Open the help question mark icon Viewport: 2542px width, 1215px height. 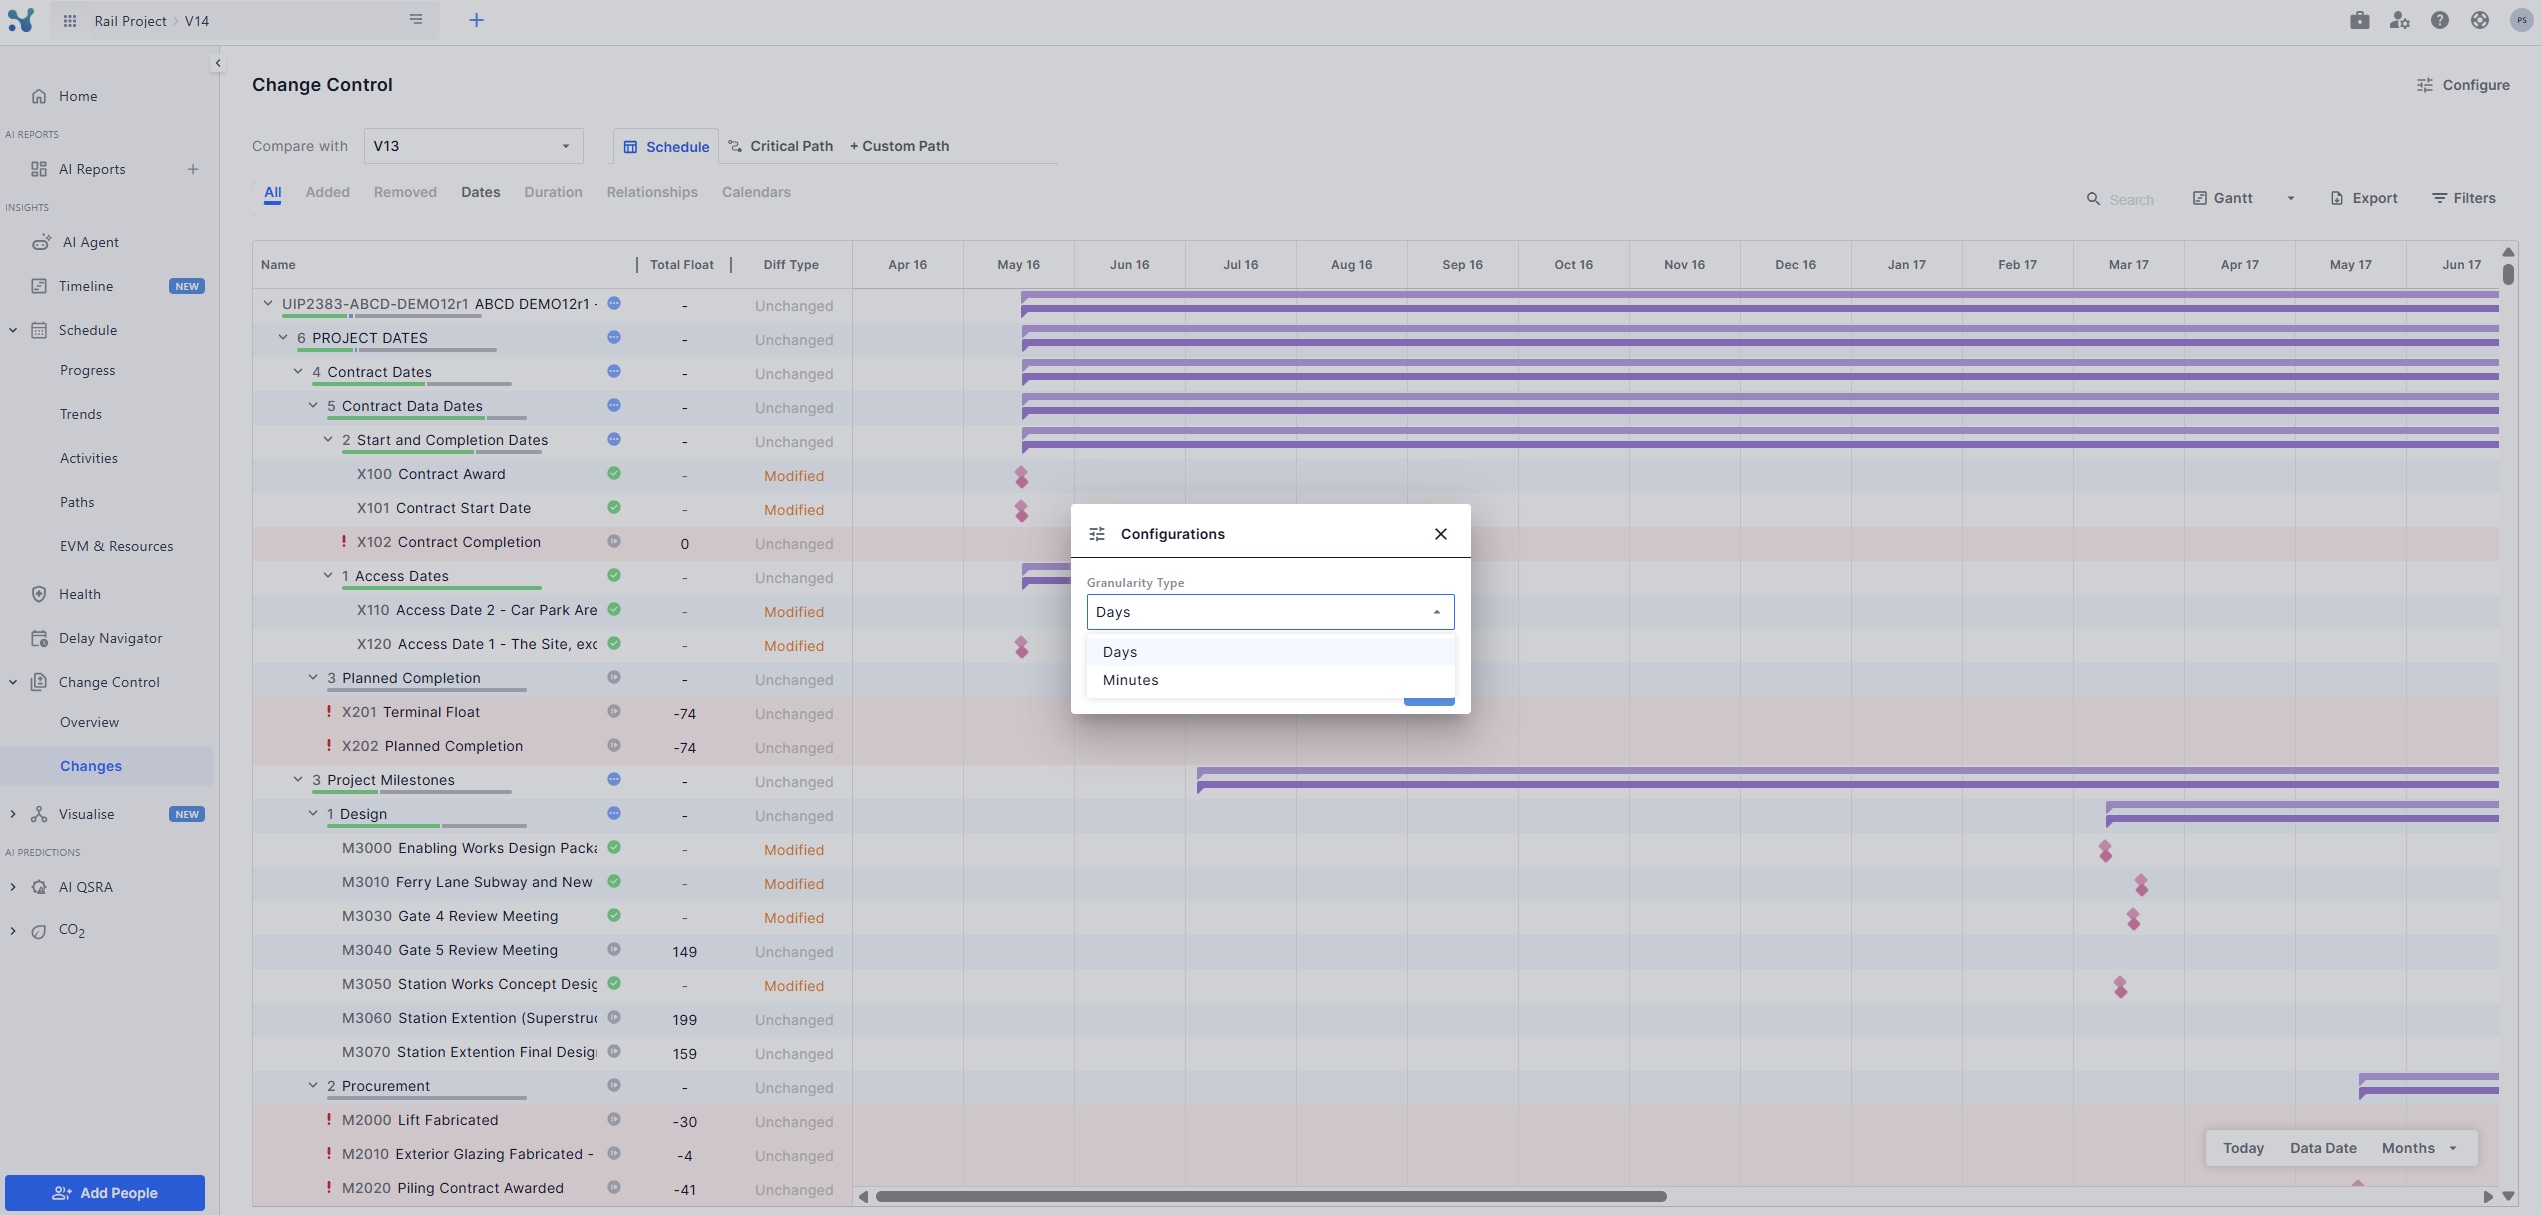[x=2440, y=20]
